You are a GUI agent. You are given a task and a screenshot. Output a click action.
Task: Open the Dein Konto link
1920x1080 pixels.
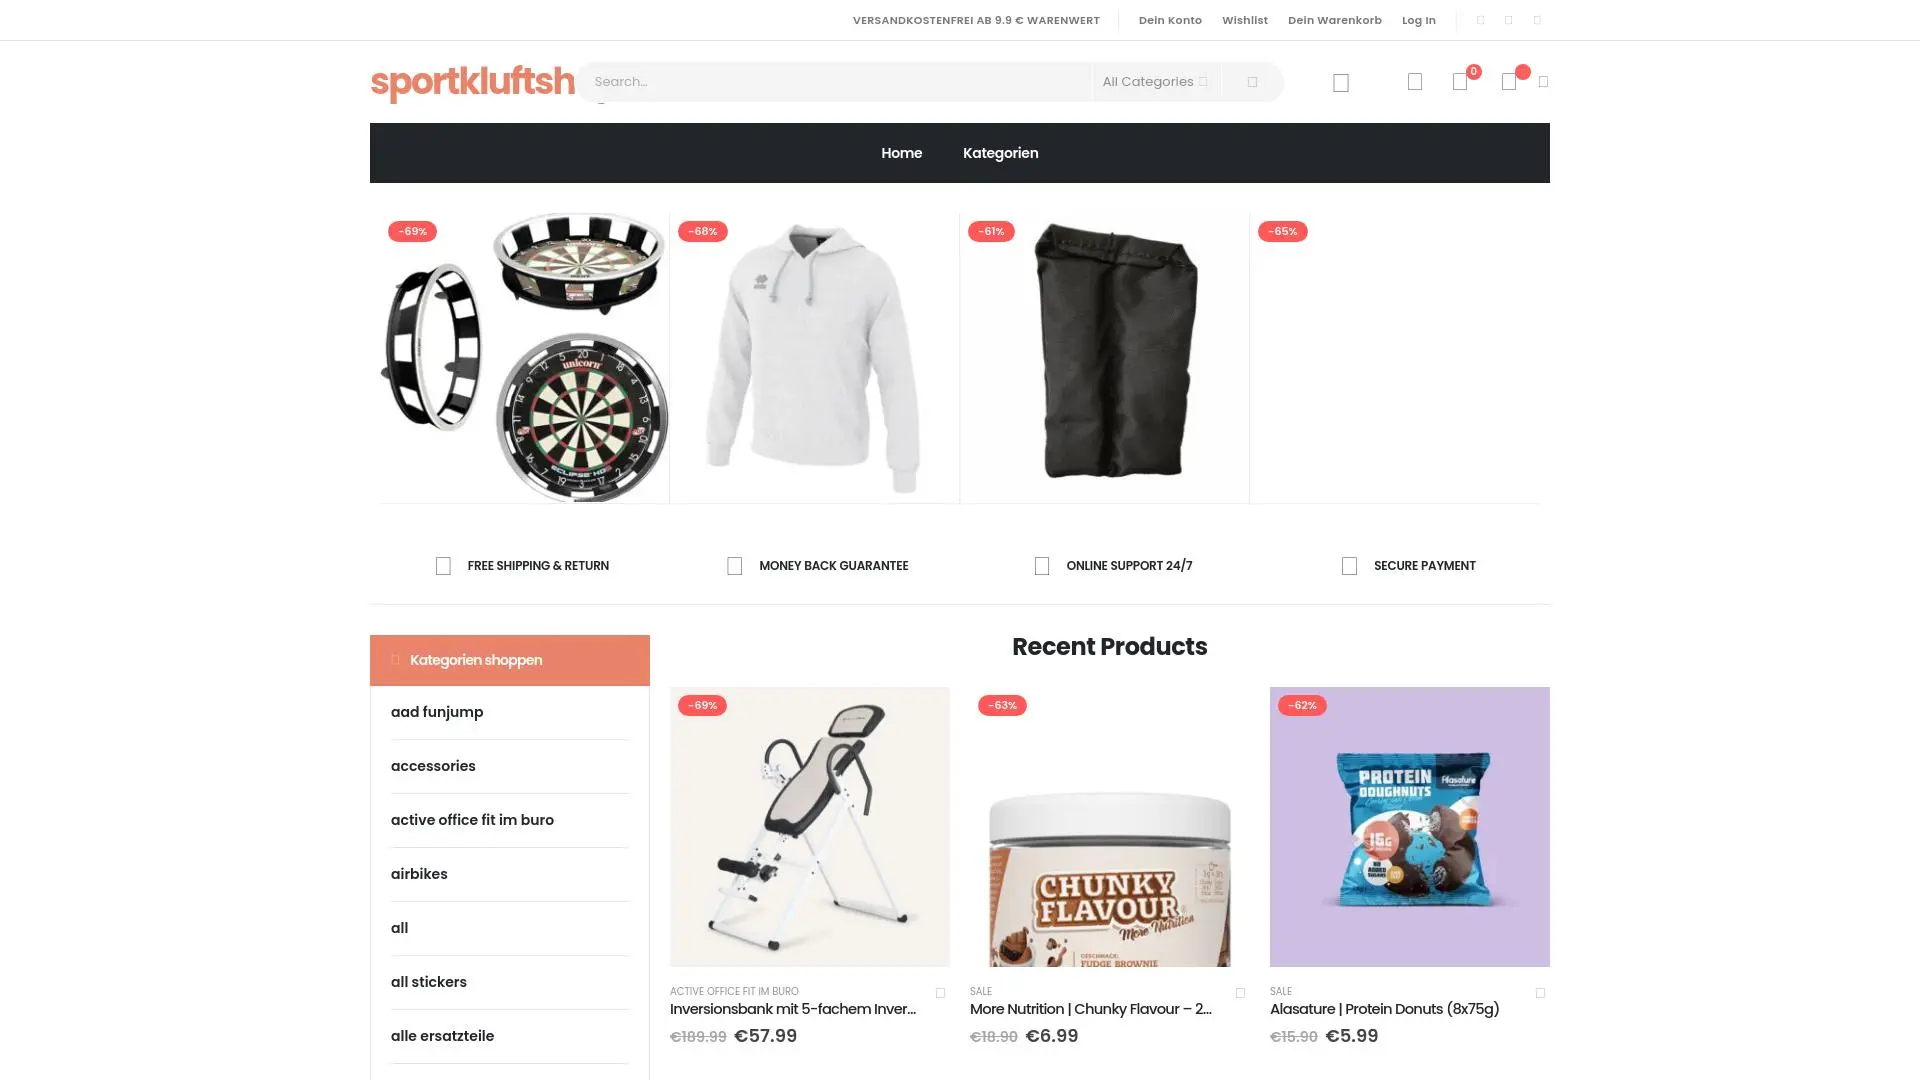[x=1170, y=20]
